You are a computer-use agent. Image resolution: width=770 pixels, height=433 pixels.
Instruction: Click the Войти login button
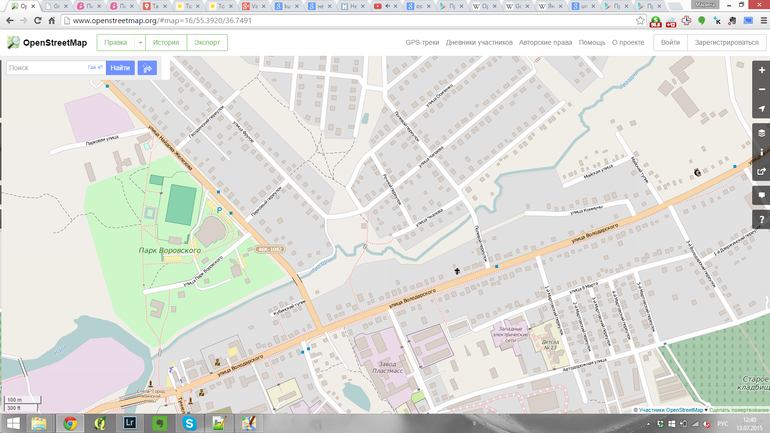point(670,43)
